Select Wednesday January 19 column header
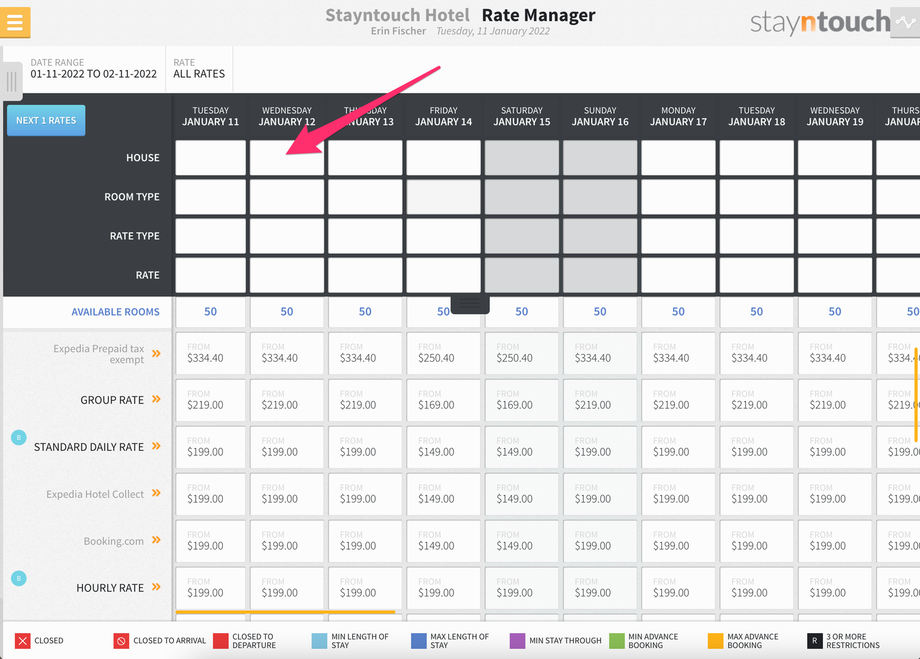Image resolution: width=920 pixels, height=659 pixels. [x=835, y=116]
